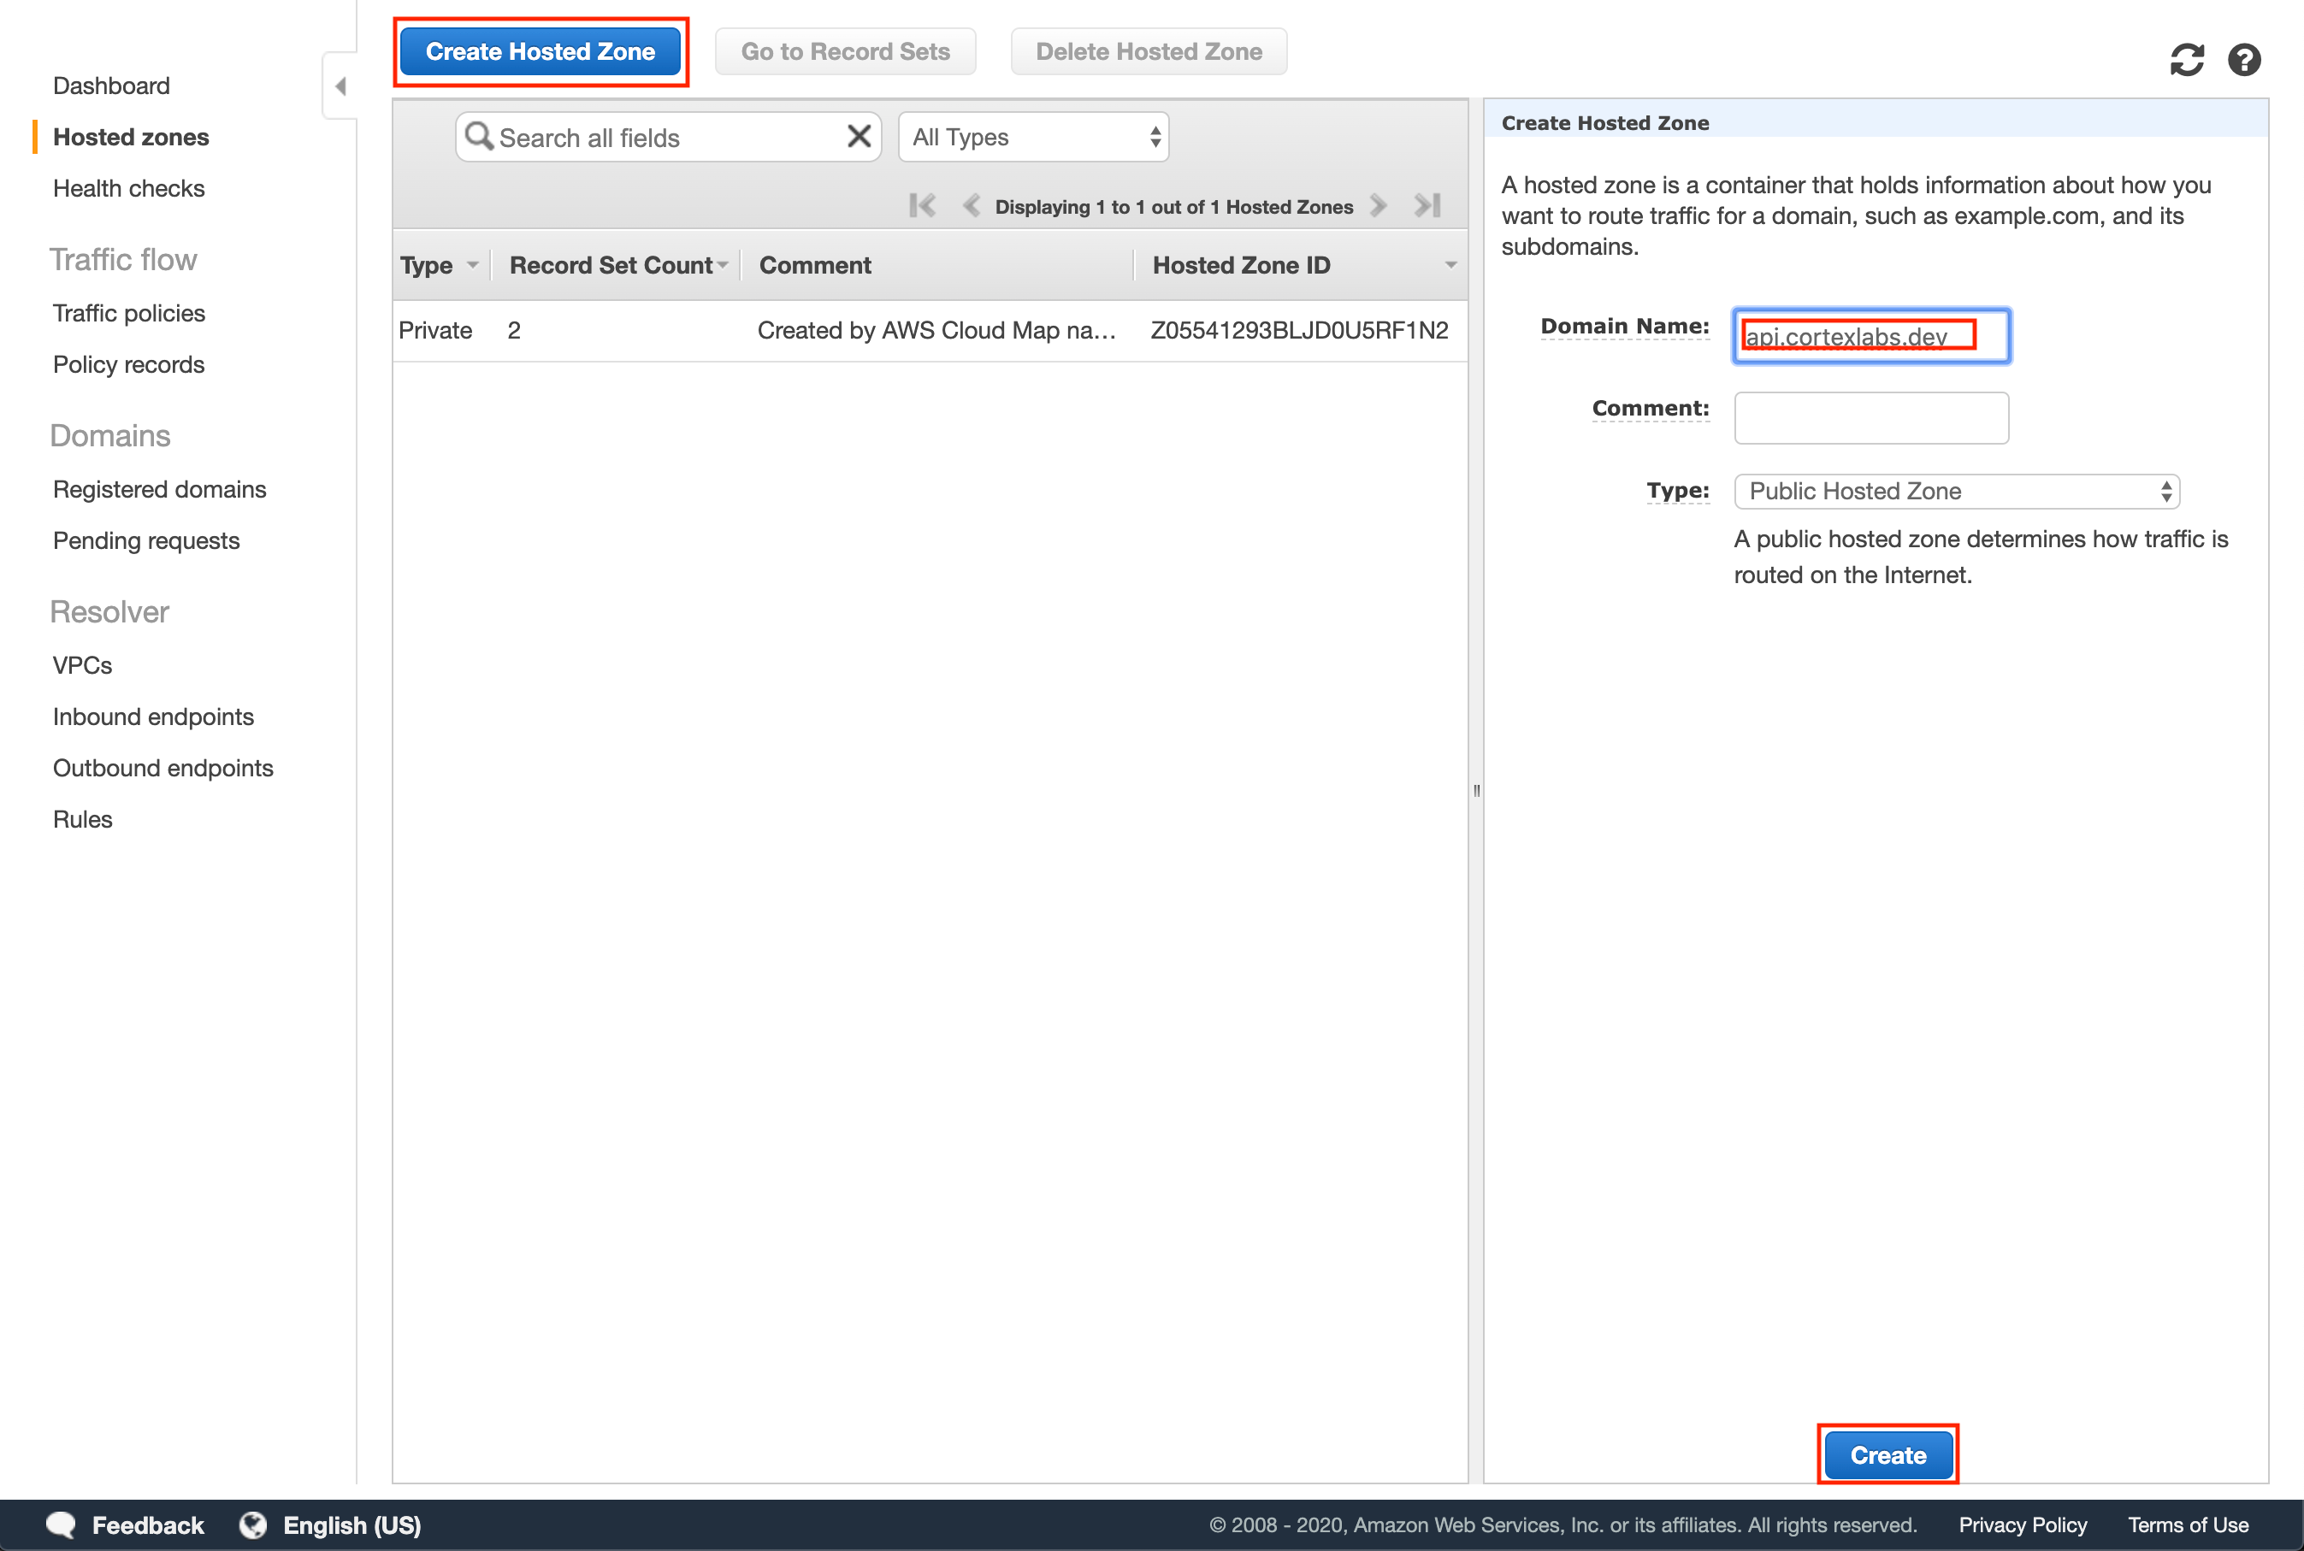Navigate to Registered domains
Image resolution: width=2304 pixels, height=1551 pixels.
point(159,489)
